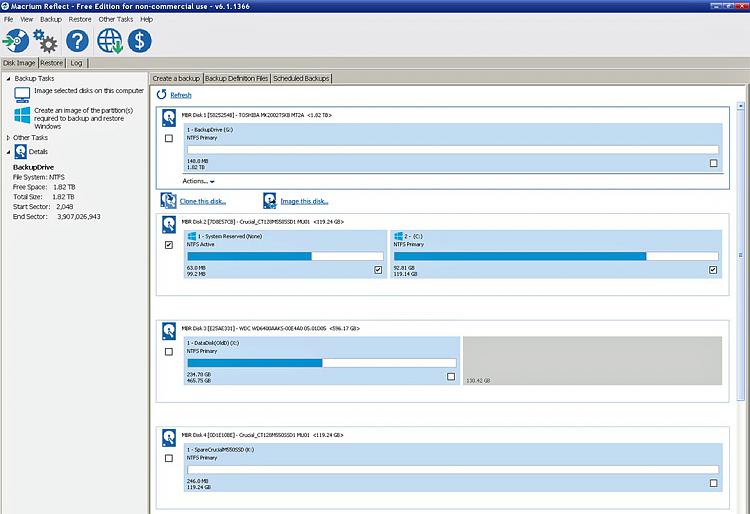Click the Image this disk link
The image size is (750, 514).
tap(304, 201)
